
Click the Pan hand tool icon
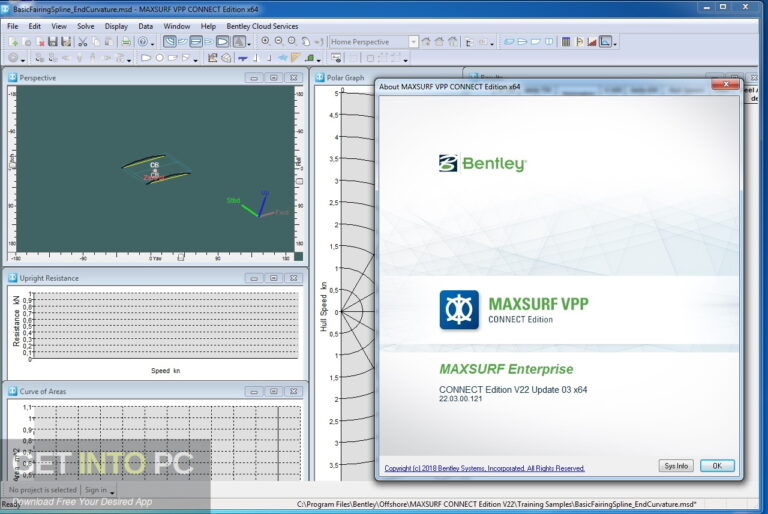pyautogui.click(x=306, y=42)
